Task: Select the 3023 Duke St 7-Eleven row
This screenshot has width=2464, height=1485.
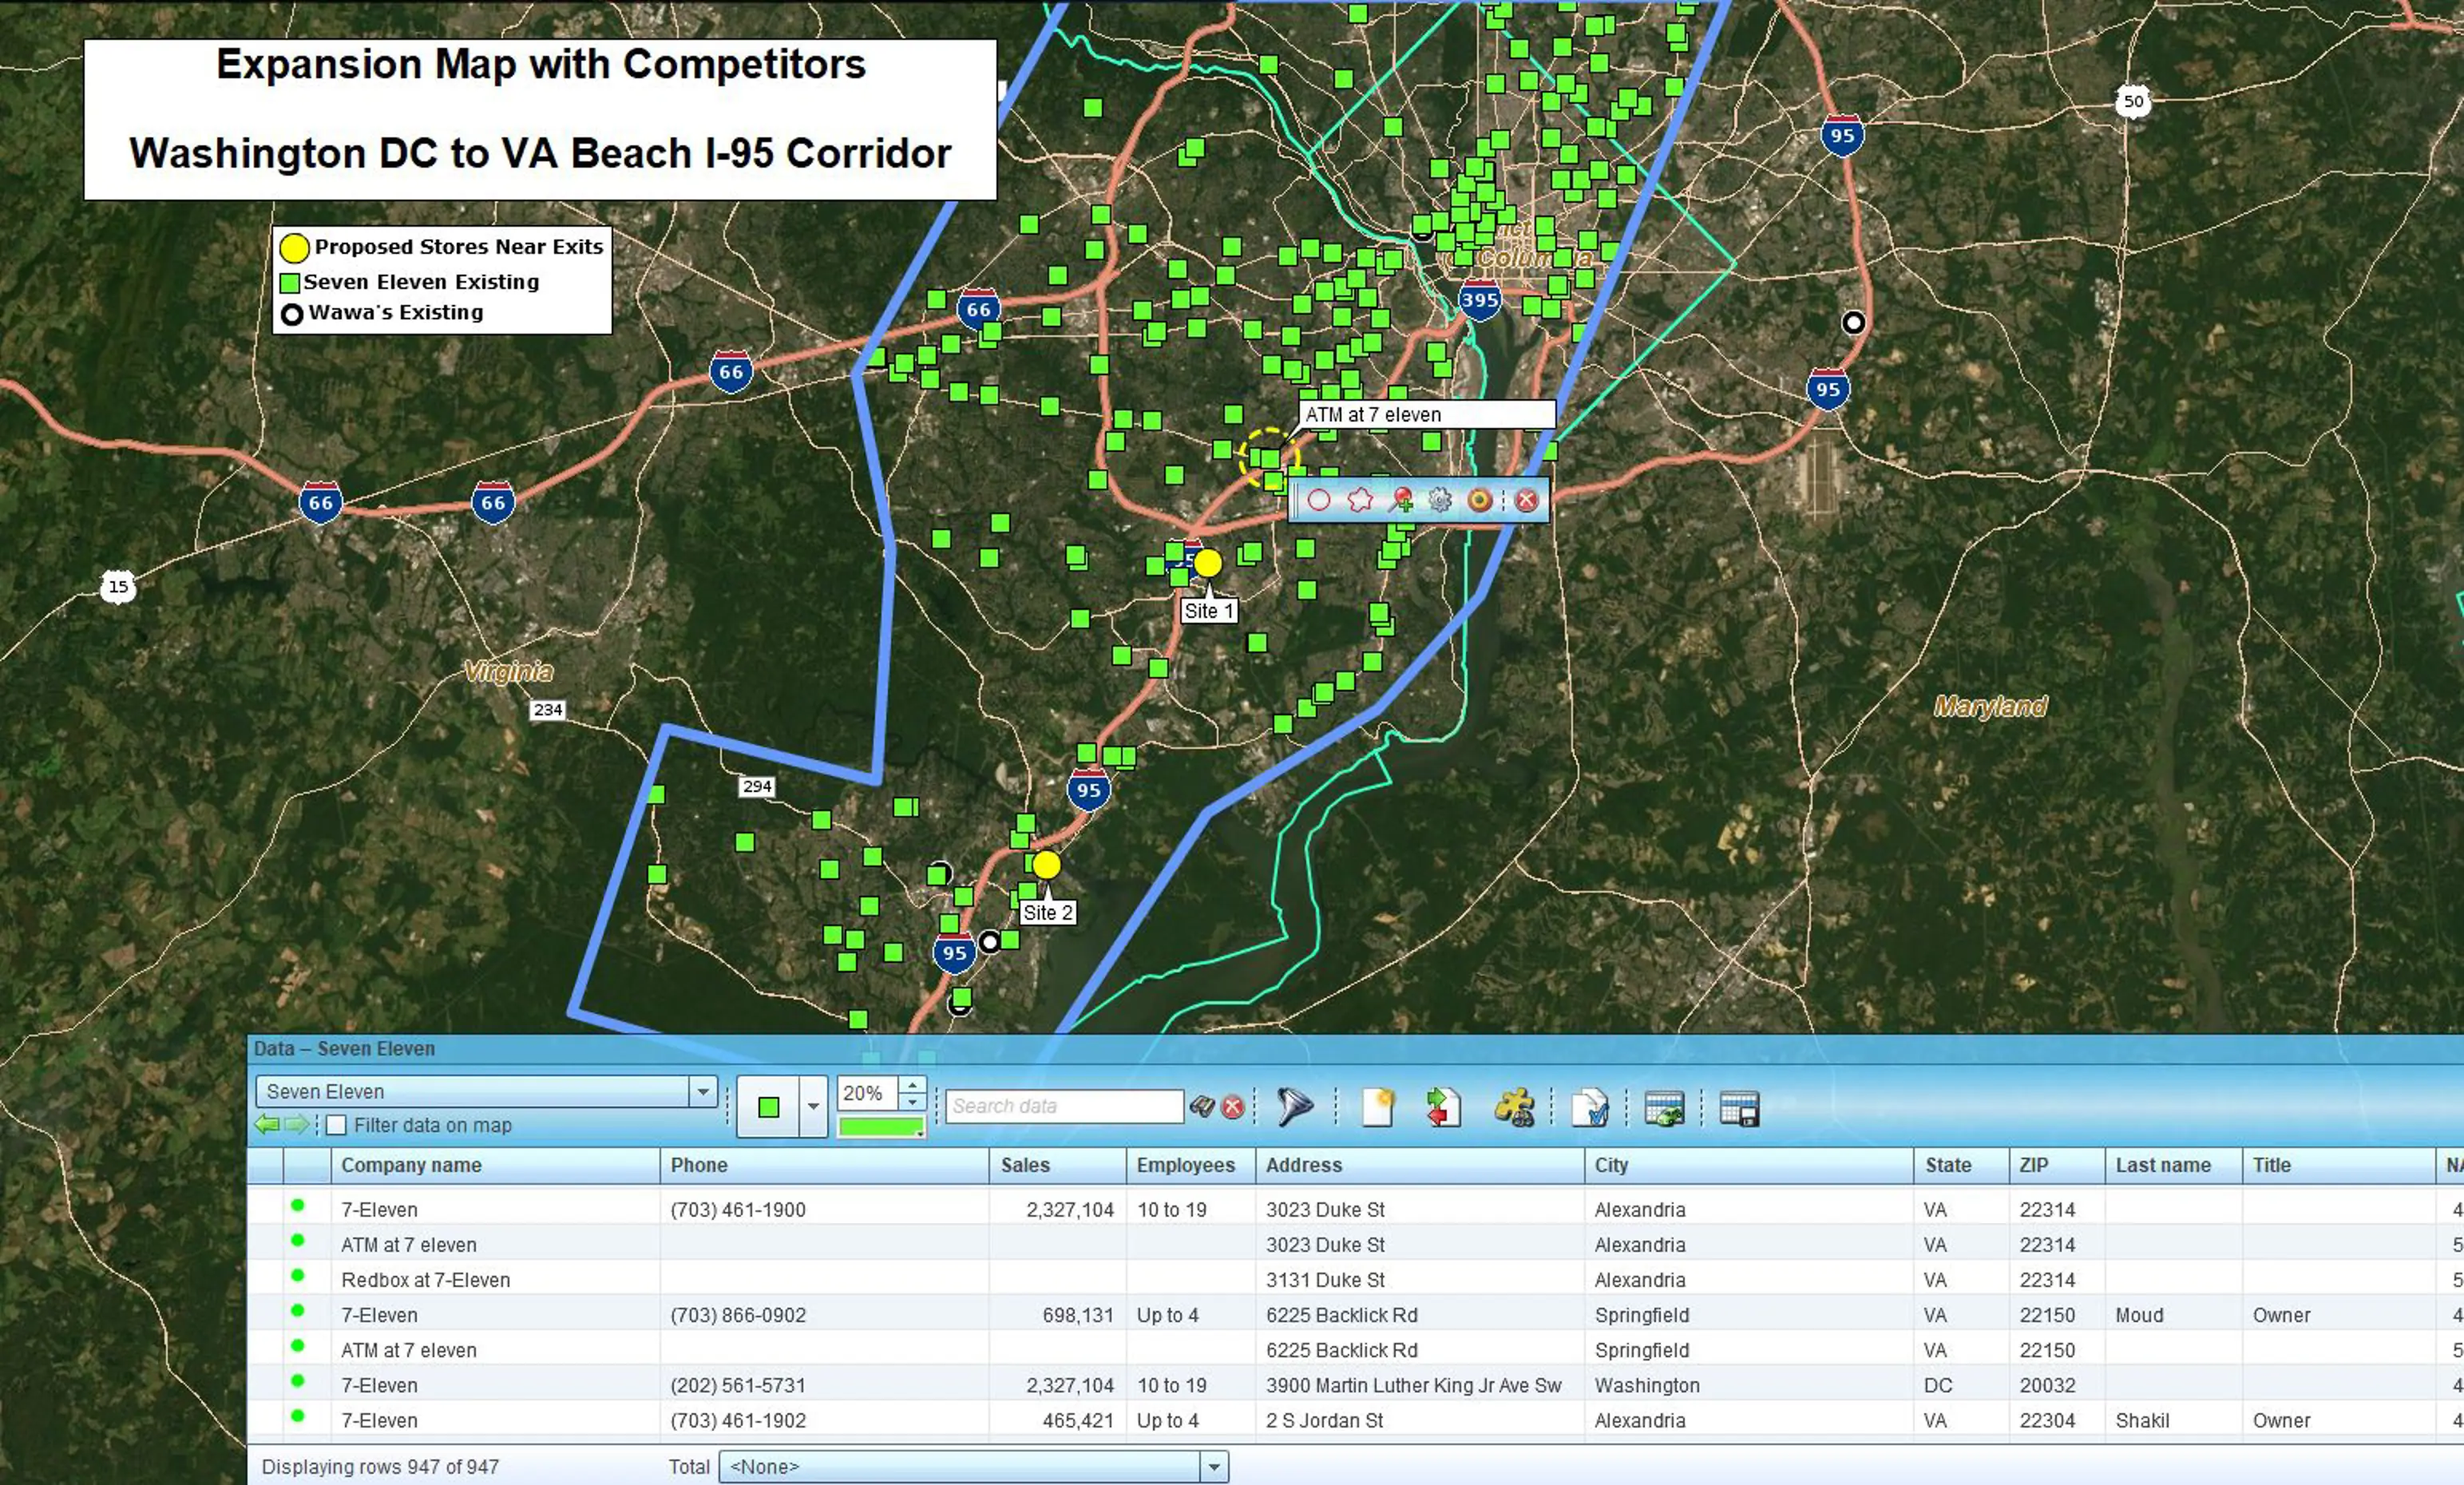Action: (x=1355, y=1209)
